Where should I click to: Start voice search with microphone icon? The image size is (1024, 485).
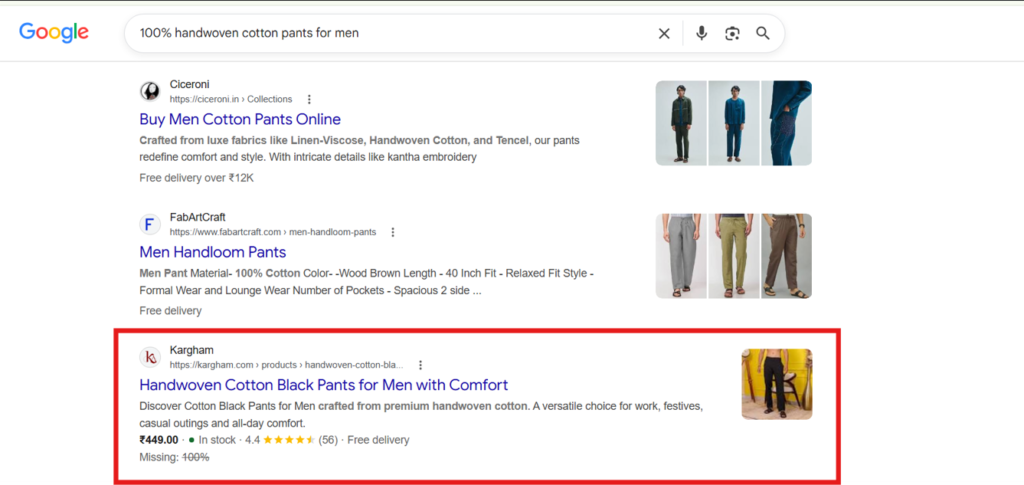pyautogui.click(x=701, y=33)
